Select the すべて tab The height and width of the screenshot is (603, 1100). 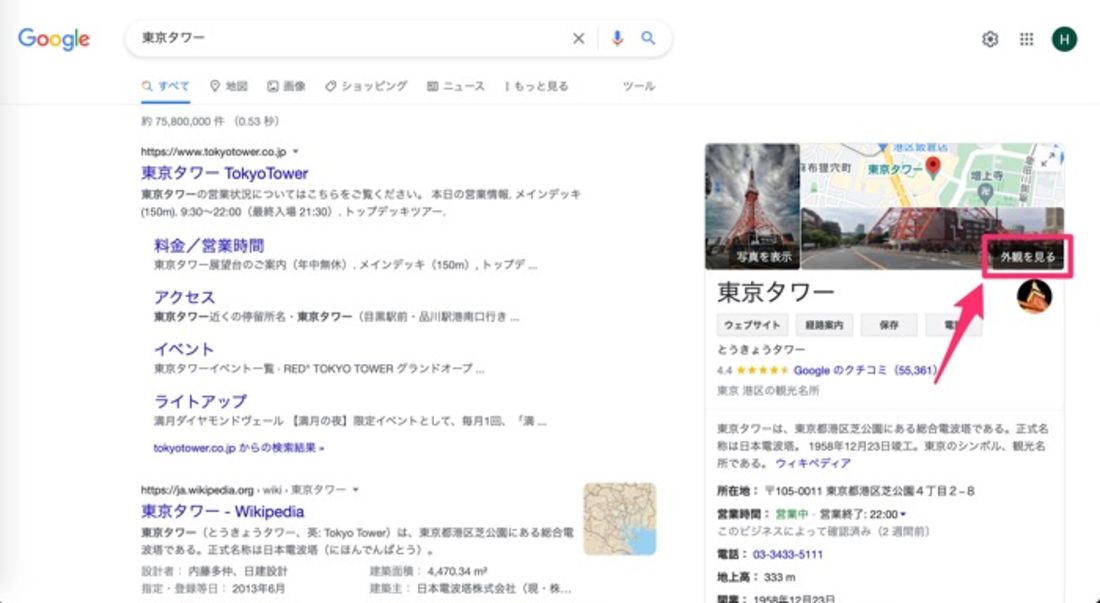click(x=166, y=86)
